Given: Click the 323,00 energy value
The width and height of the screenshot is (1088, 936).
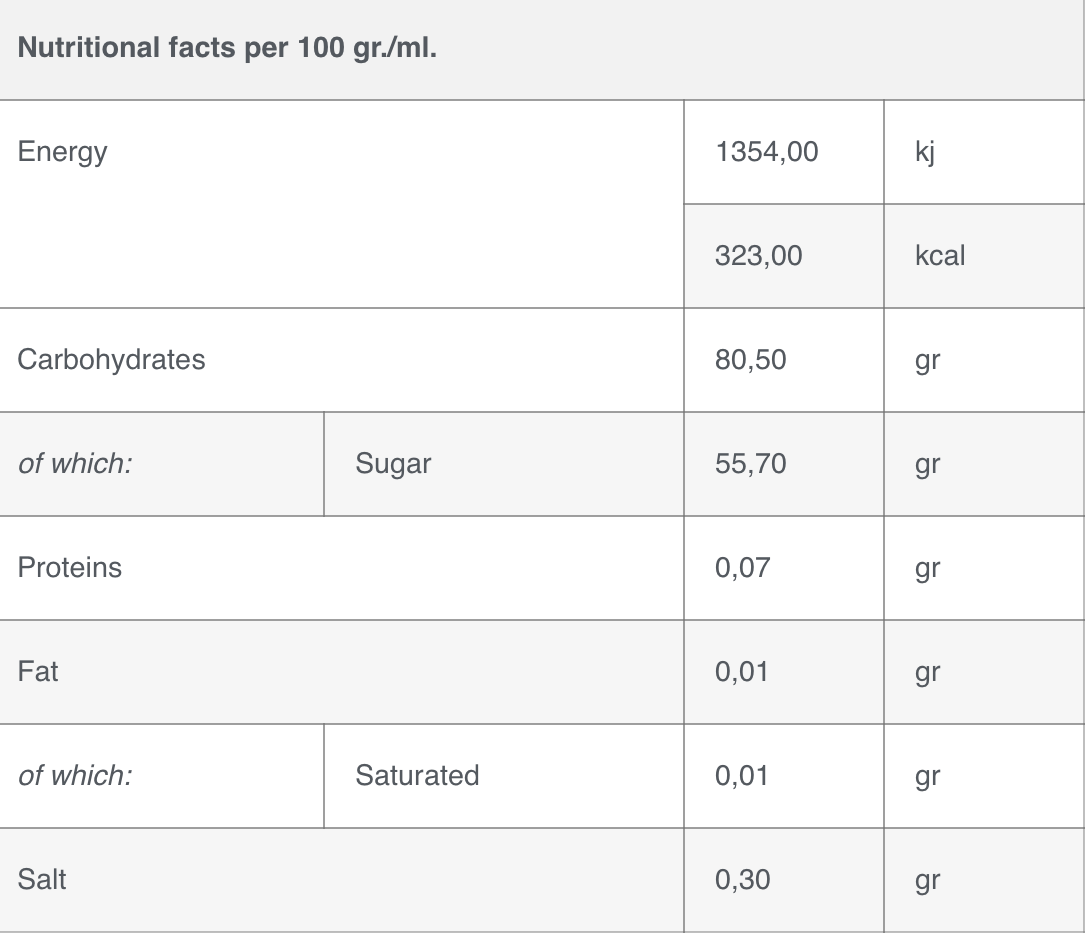Looking at the screenshot, I should click(x=758, y=256).
